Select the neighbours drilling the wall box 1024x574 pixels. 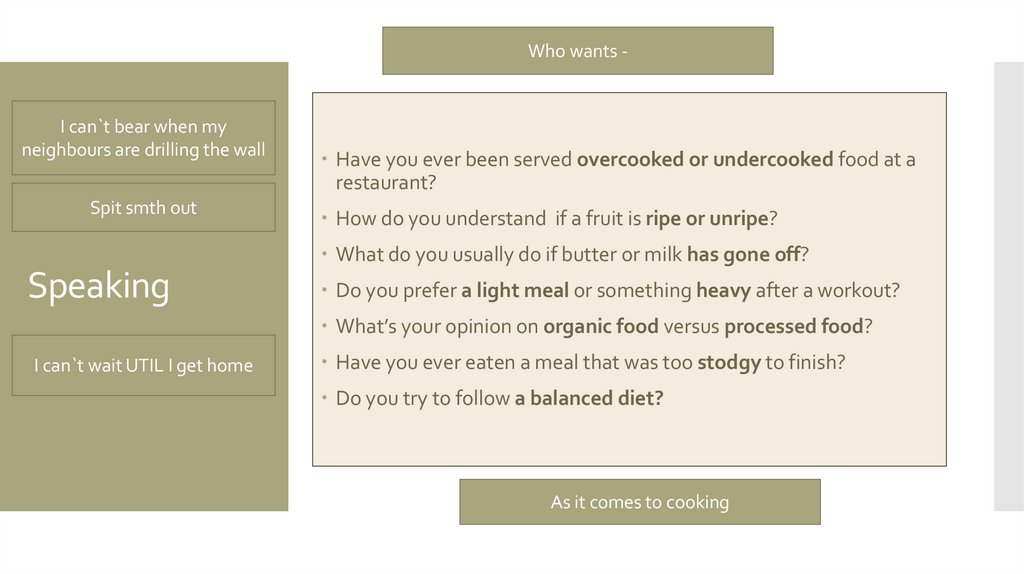143,138
